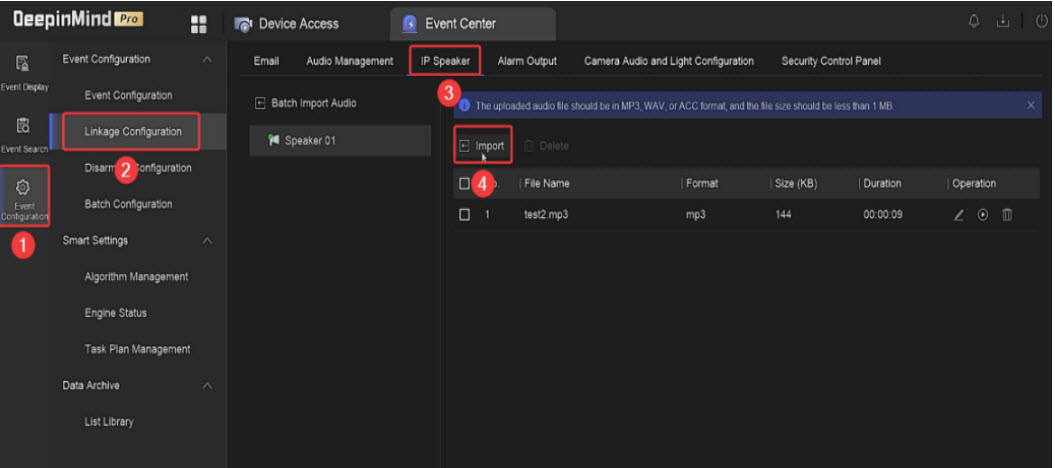Collapse the Event Configuration section
Screen dimensions: 1055x468
[x=207, y=60]
